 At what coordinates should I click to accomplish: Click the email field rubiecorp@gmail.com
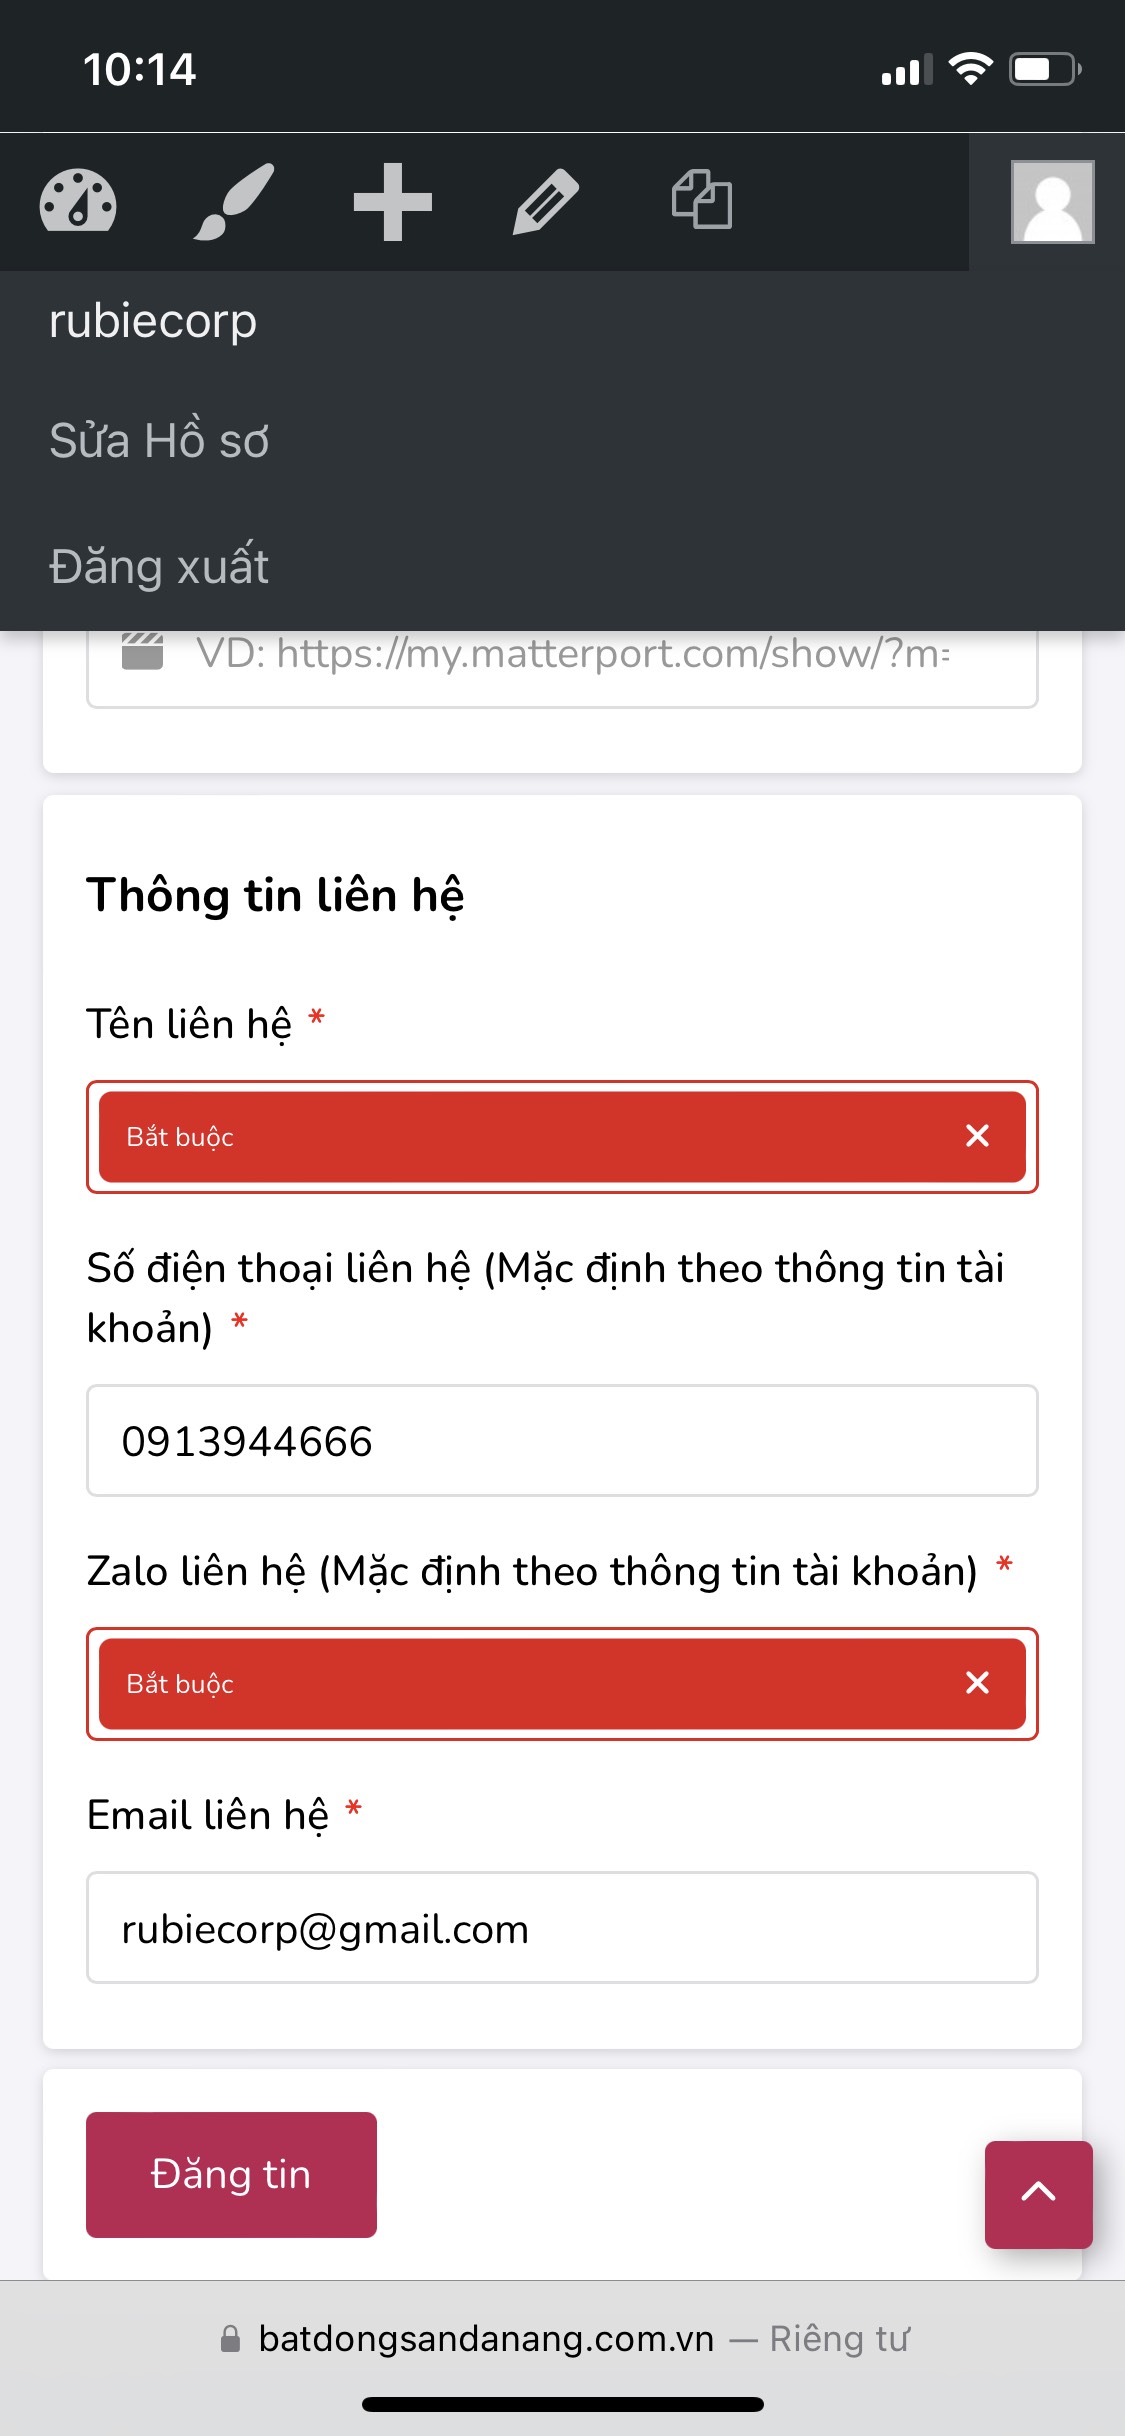562,1928
